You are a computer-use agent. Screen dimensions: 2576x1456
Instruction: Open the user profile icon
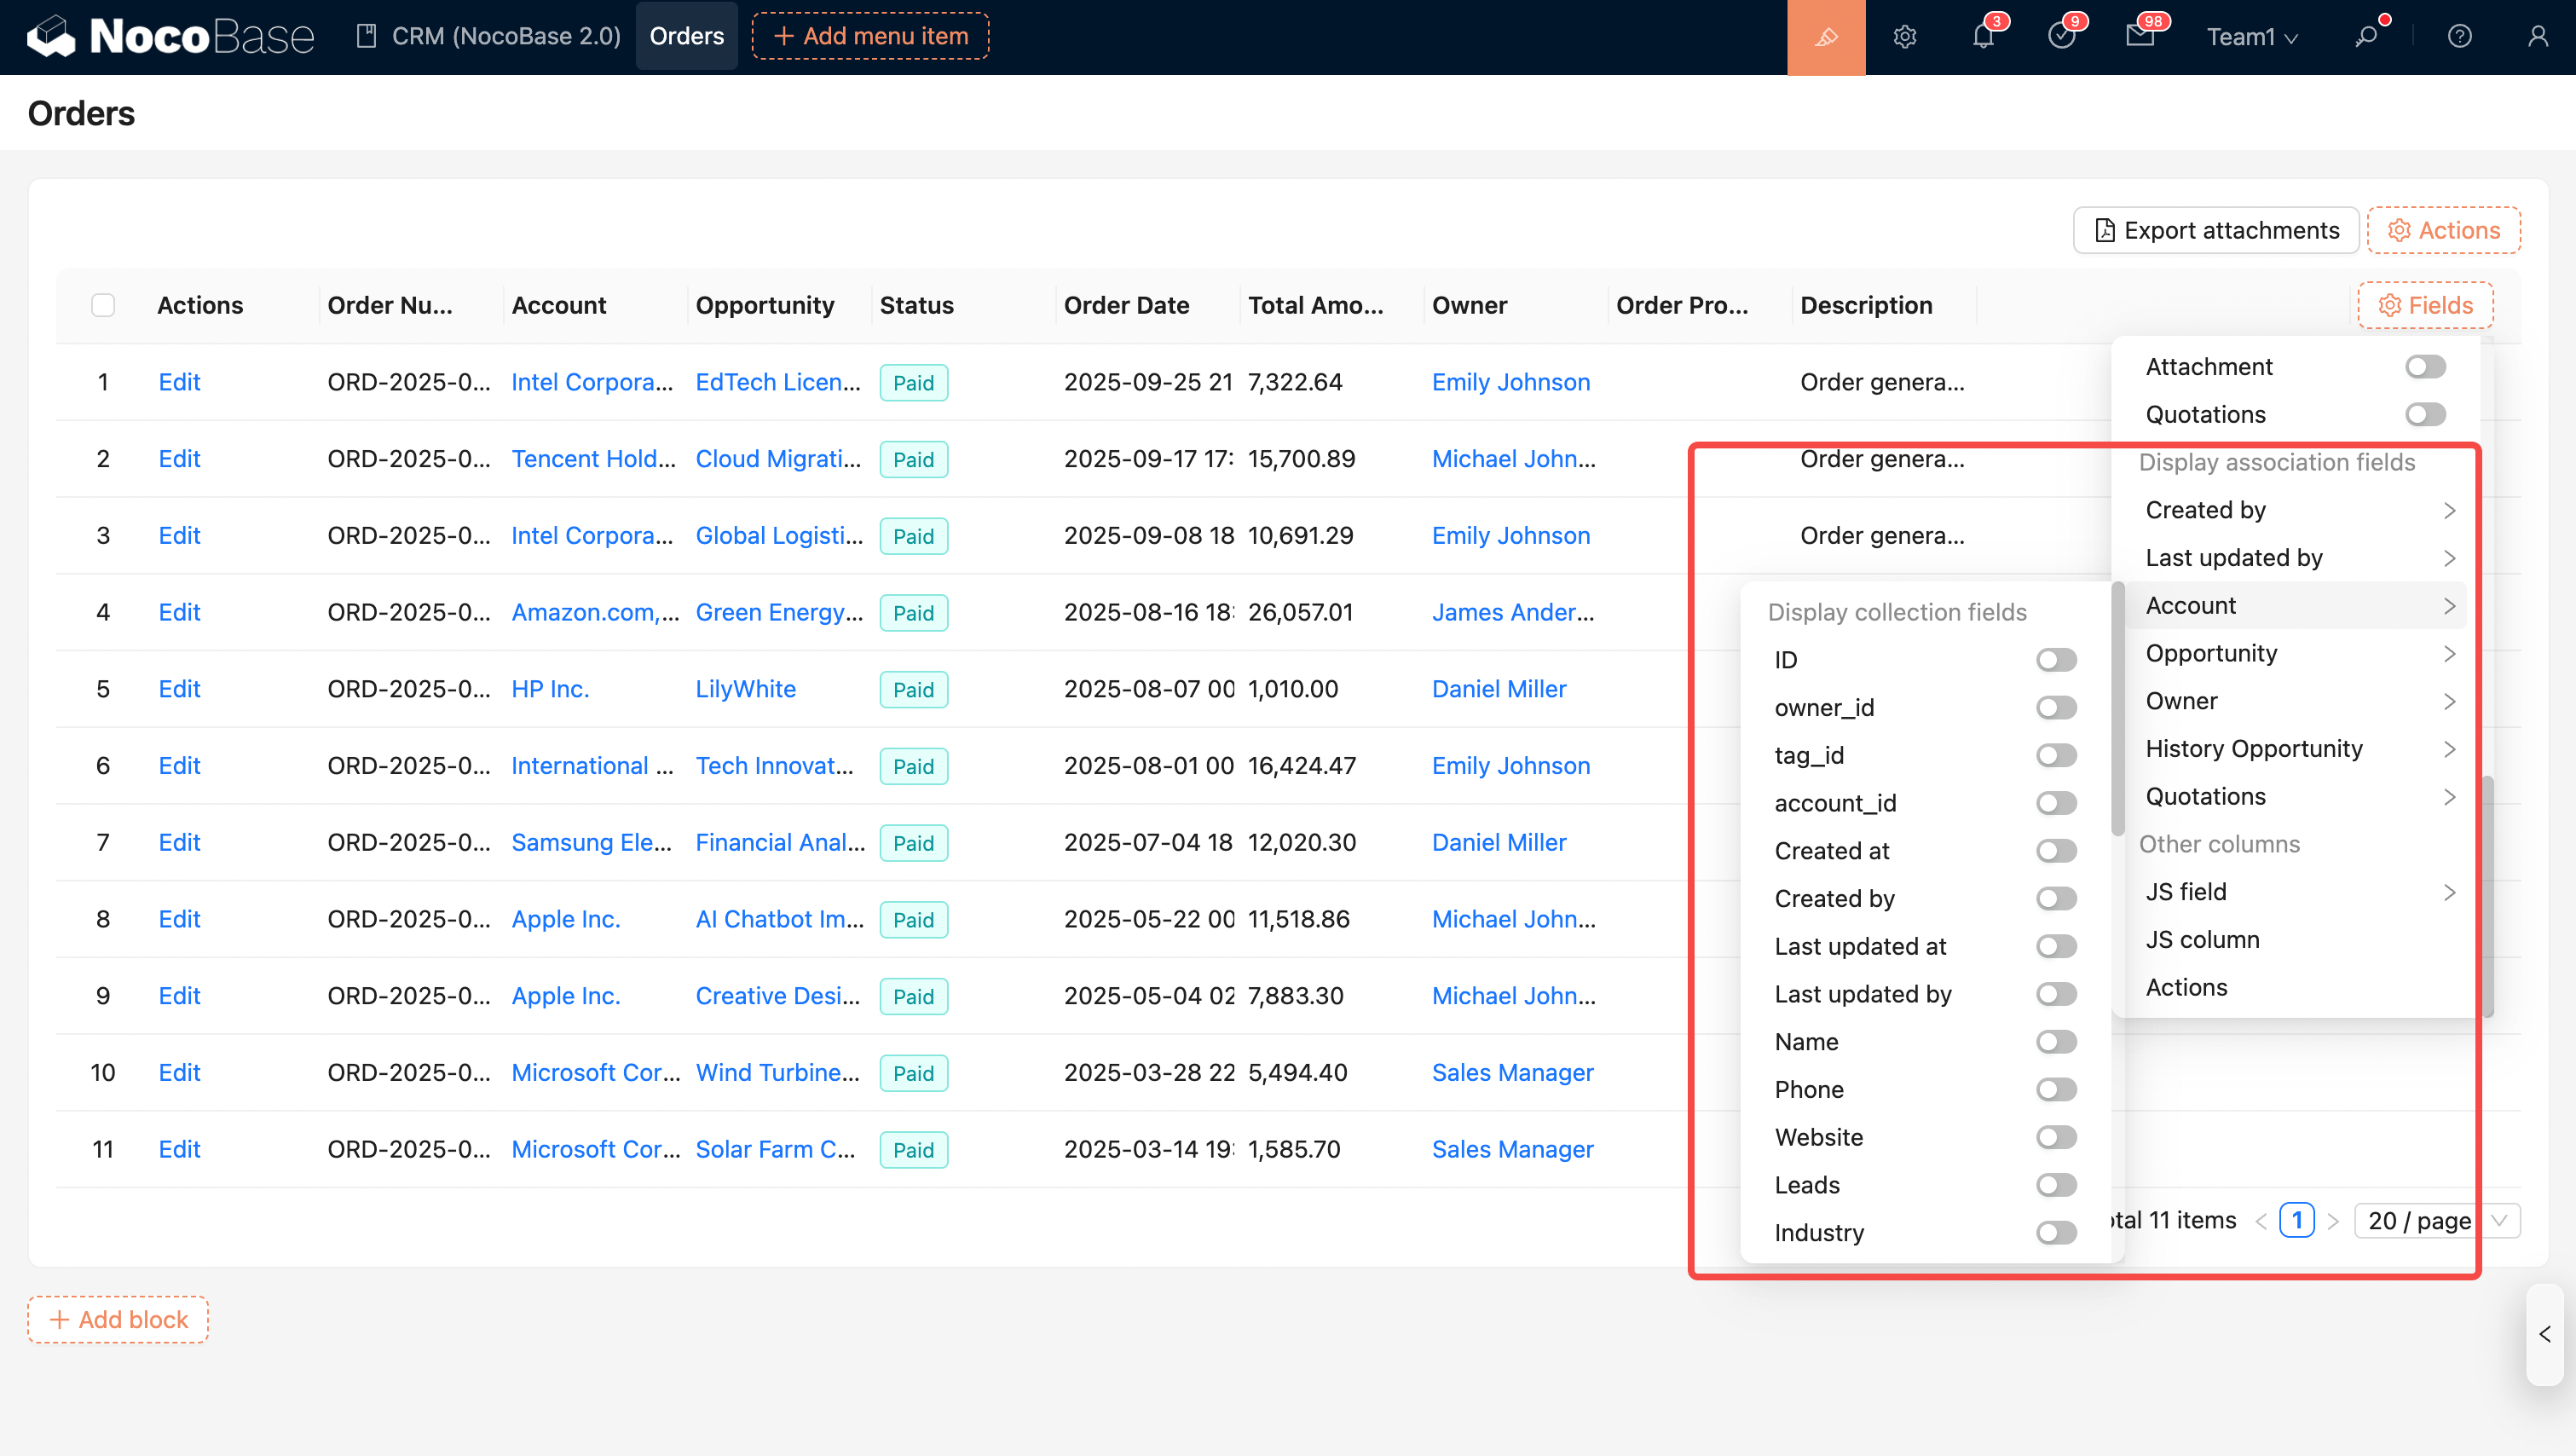(x=2537, y=37)
